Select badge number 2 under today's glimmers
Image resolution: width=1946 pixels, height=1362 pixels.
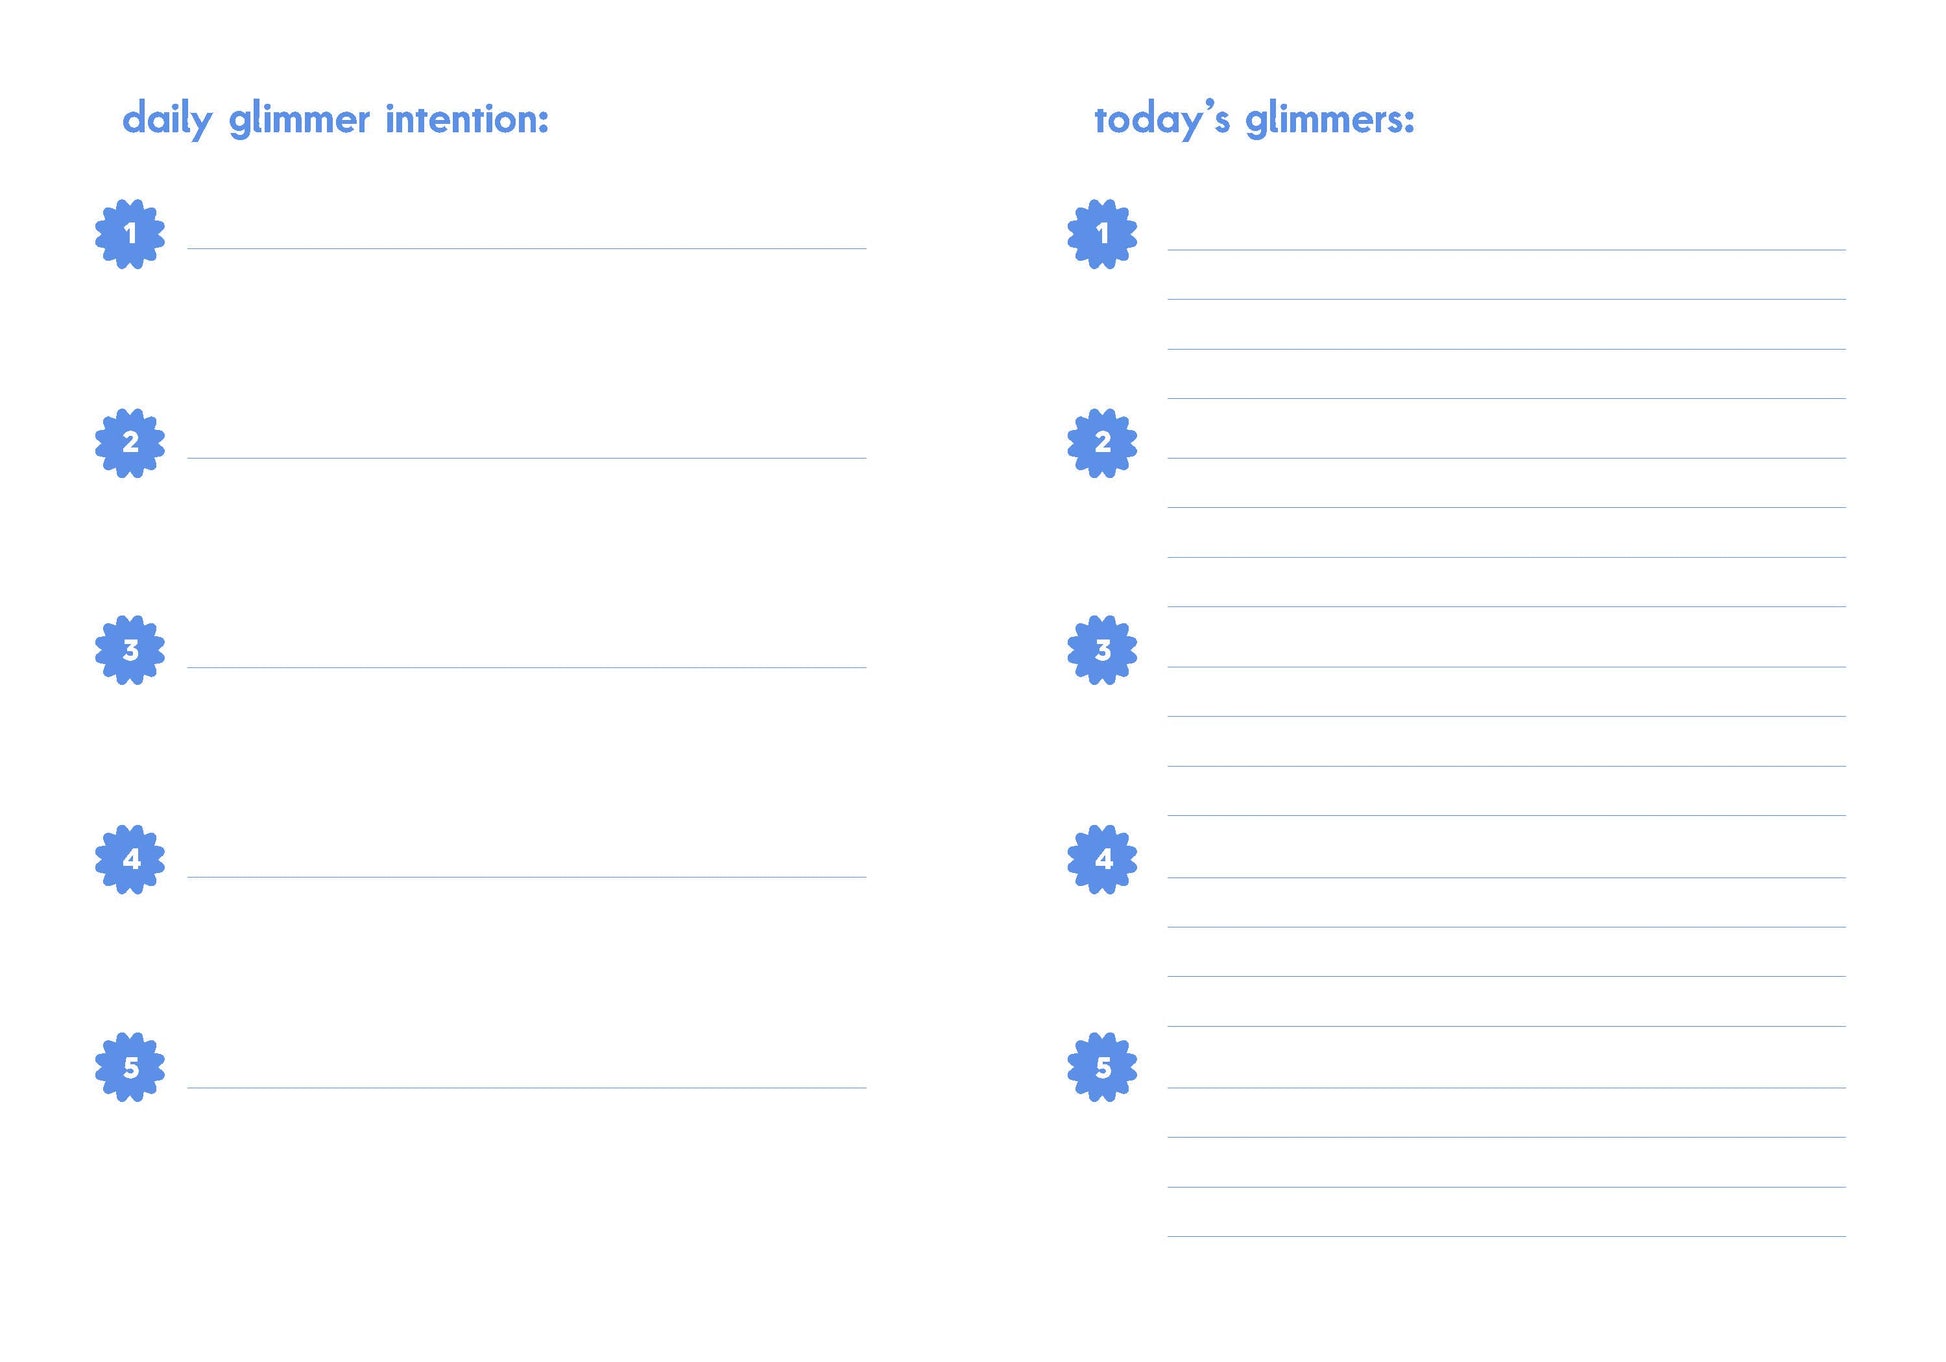(1102, 443)
